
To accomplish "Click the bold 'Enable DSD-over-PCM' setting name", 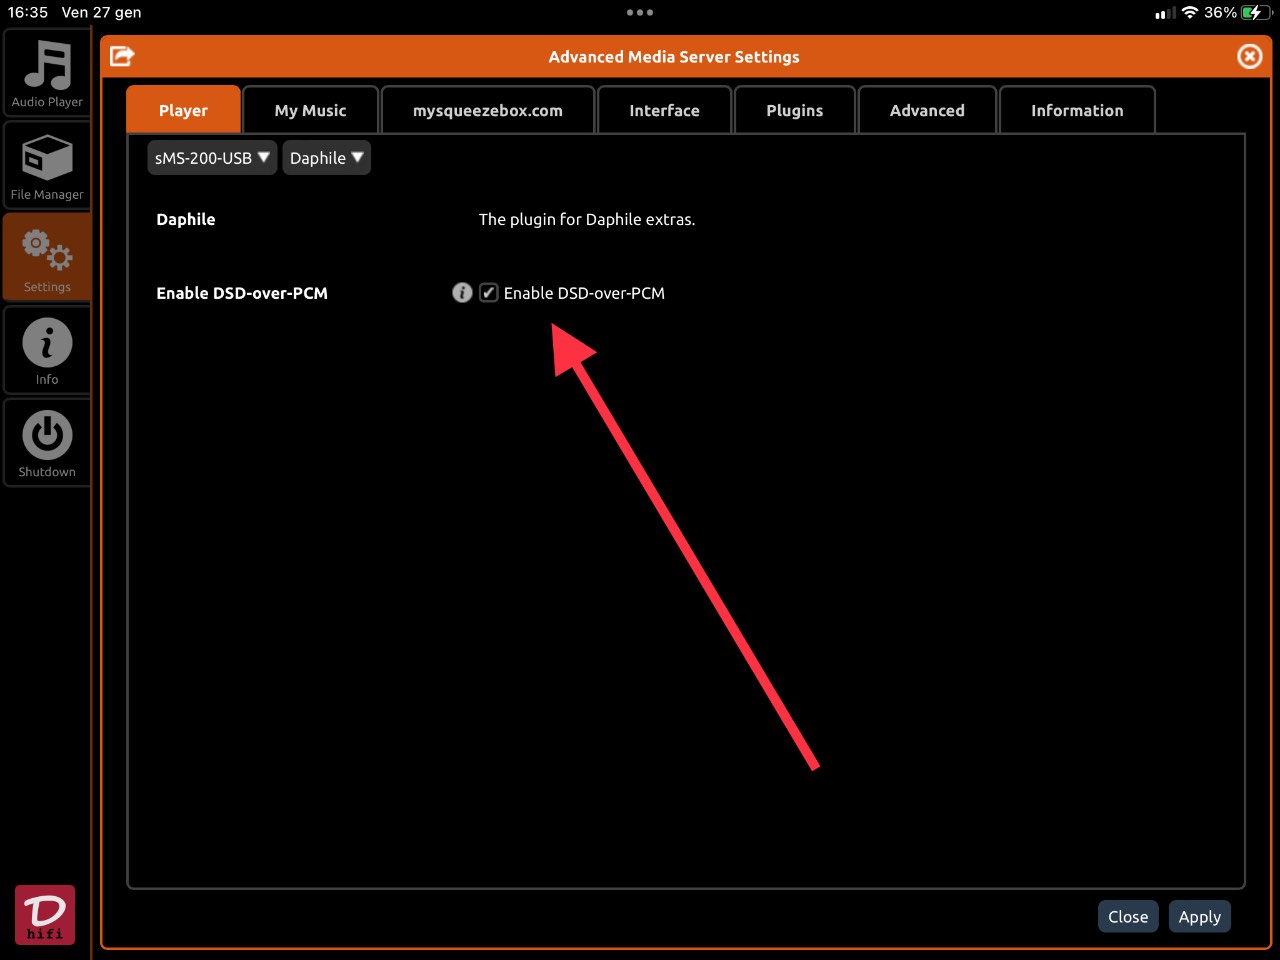I will [242, 293].
